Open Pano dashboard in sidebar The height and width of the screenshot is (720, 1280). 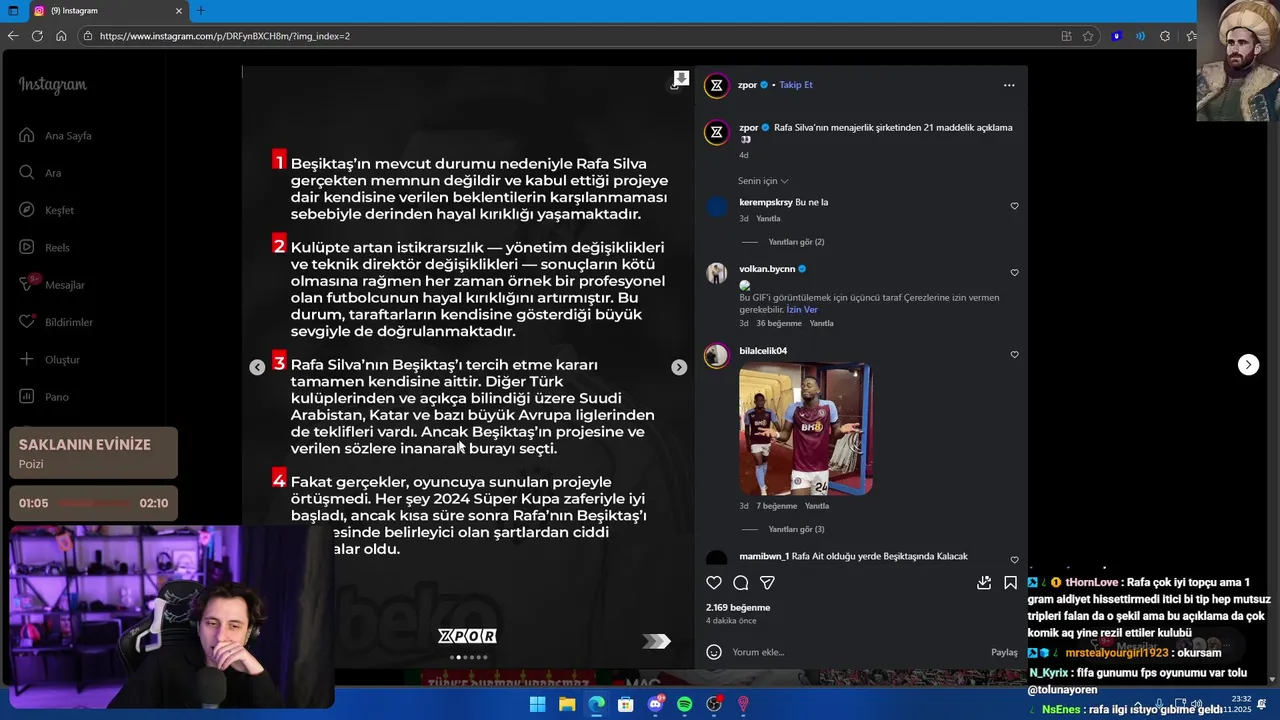(44, 397)
